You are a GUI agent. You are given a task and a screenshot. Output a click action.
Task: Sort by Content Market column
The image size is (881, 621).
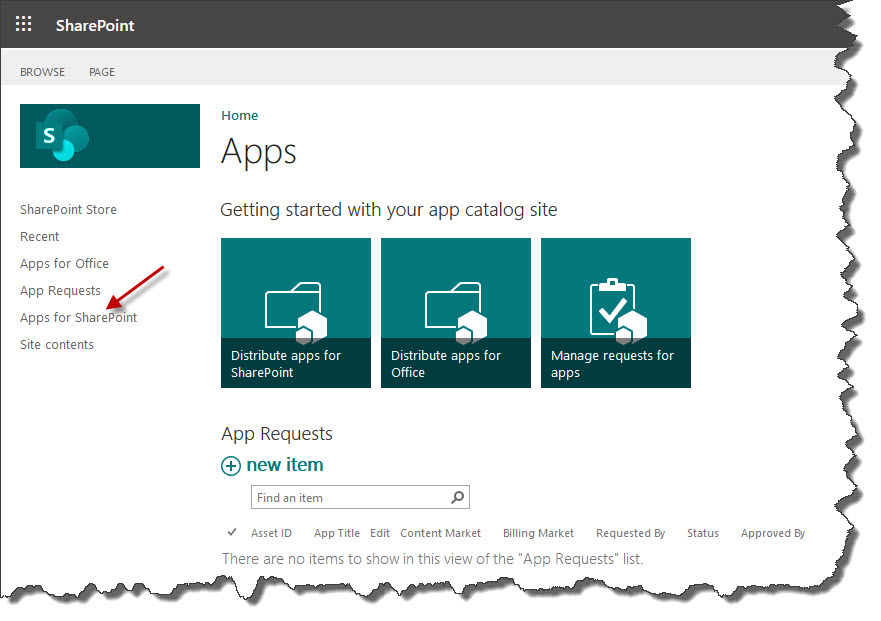point(440,533)
